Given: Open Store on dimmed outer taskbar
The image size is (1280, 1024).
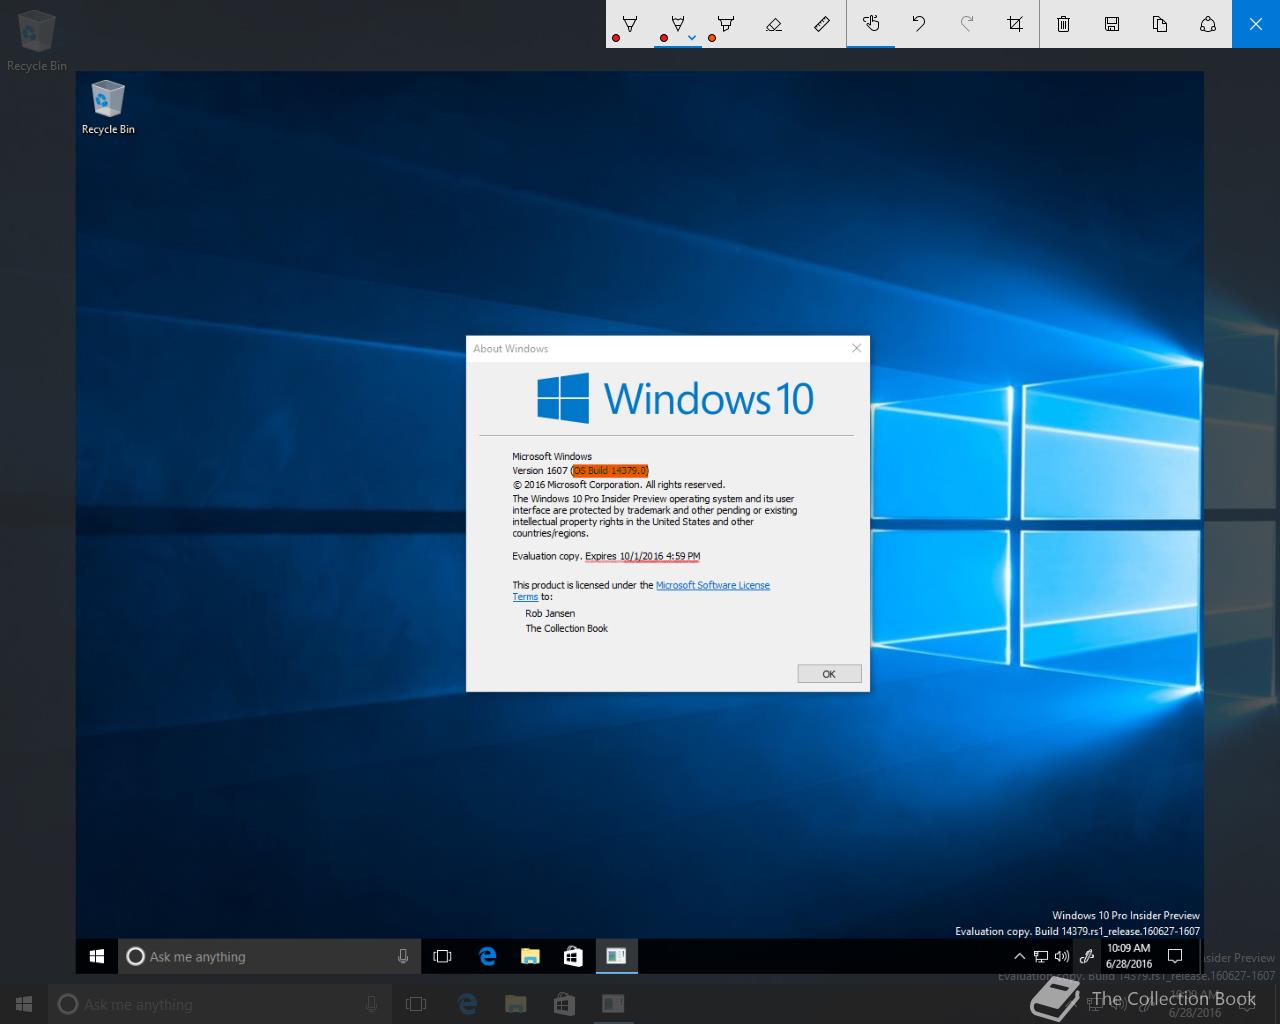Looking at the screenshot, I should [564, 1004].
